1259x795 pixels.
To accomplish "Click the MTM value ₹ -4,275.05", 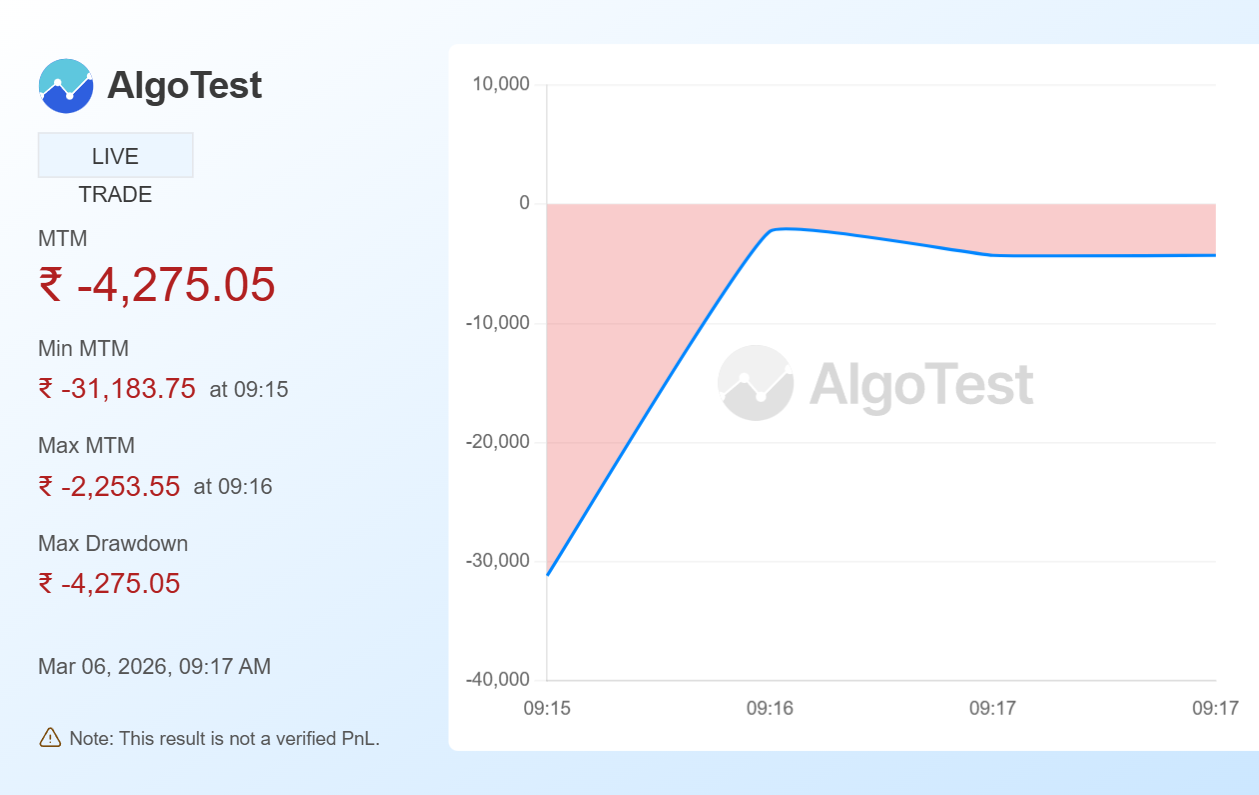I will pyautogui.click(x=156, y=287).
